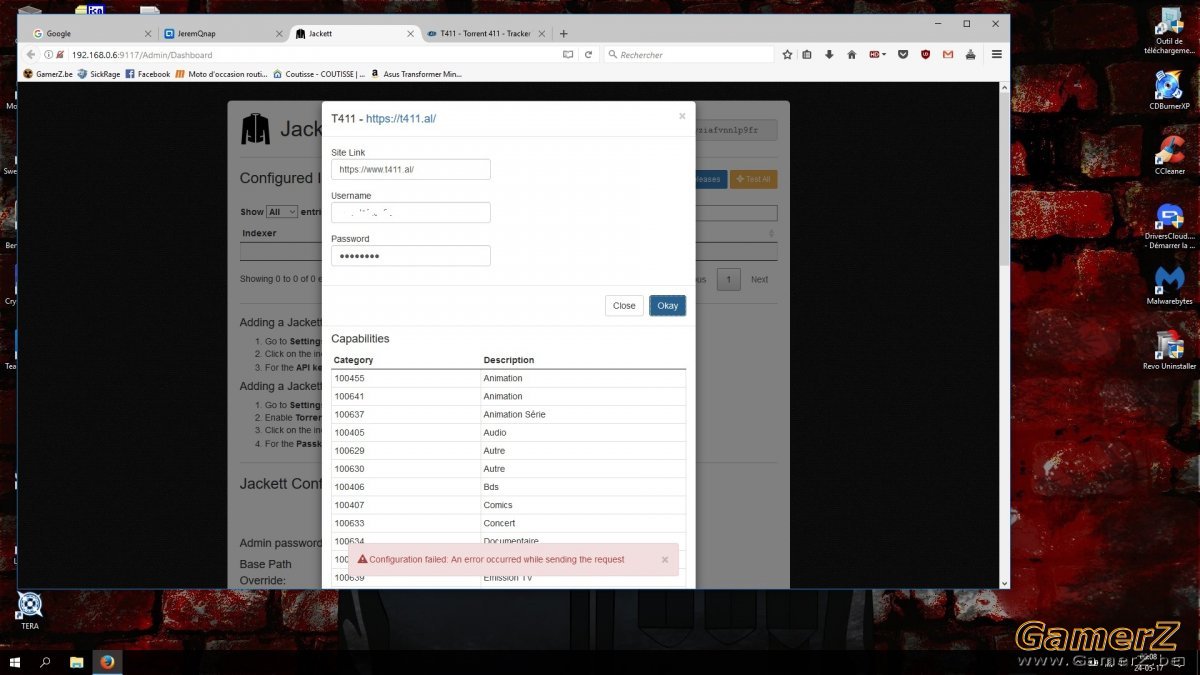The width and height of the screenshot is (1200, 675).
Task: Go to the home page icon
Action: point(852,55)
